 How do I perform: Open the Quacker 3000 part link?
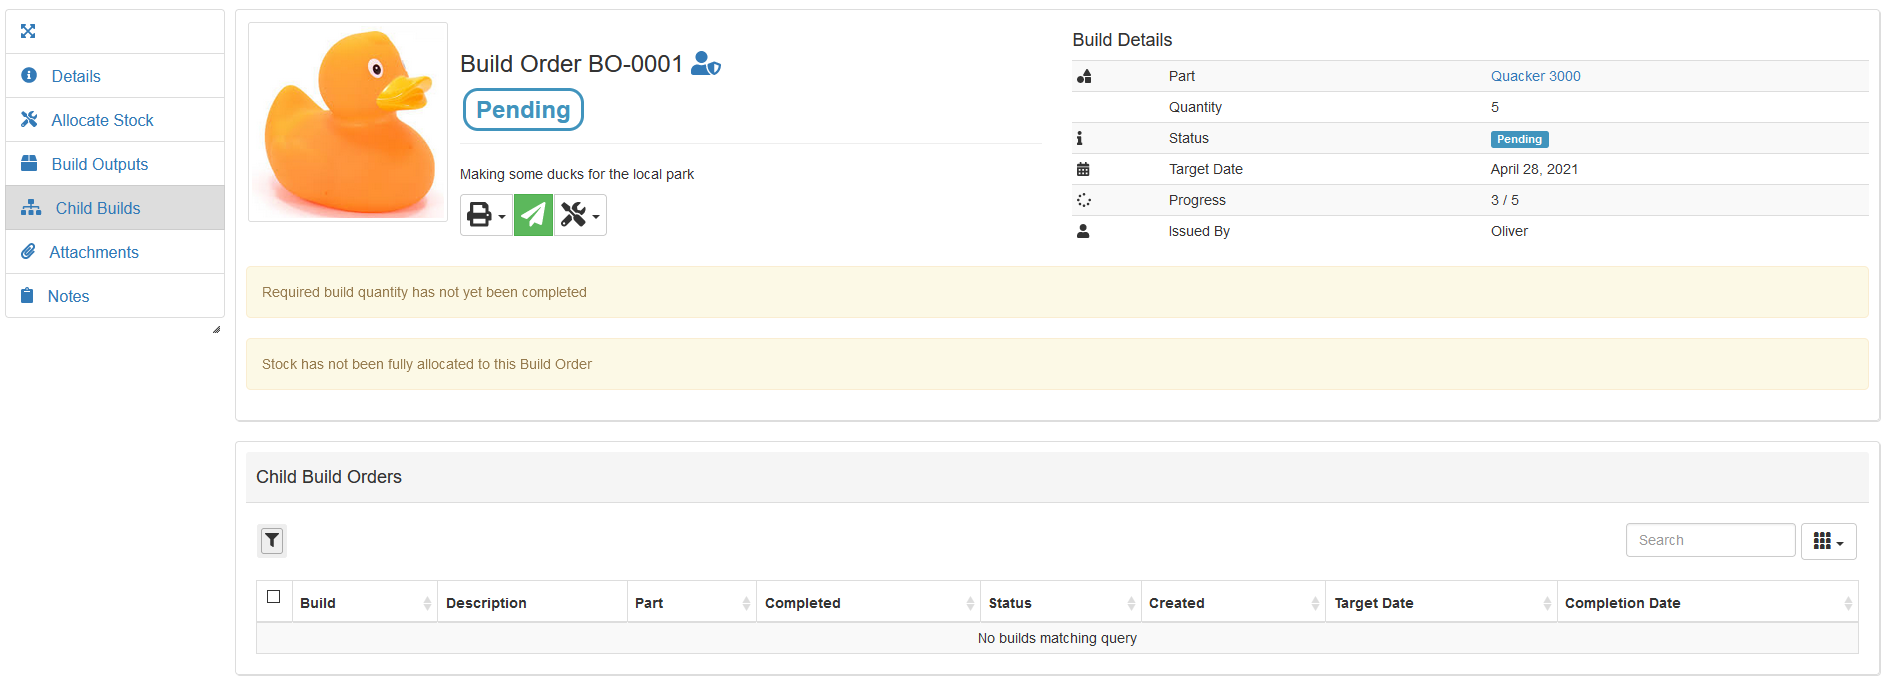coord(1535,76)
